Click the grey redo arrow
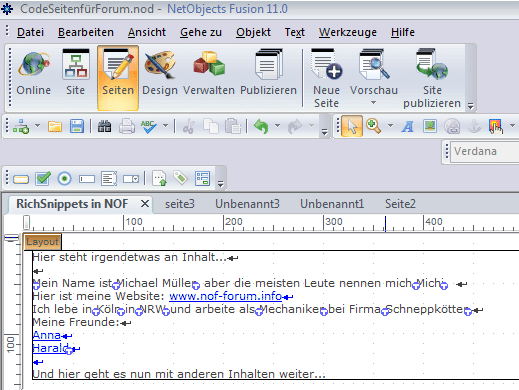 (x=295, y=127)
